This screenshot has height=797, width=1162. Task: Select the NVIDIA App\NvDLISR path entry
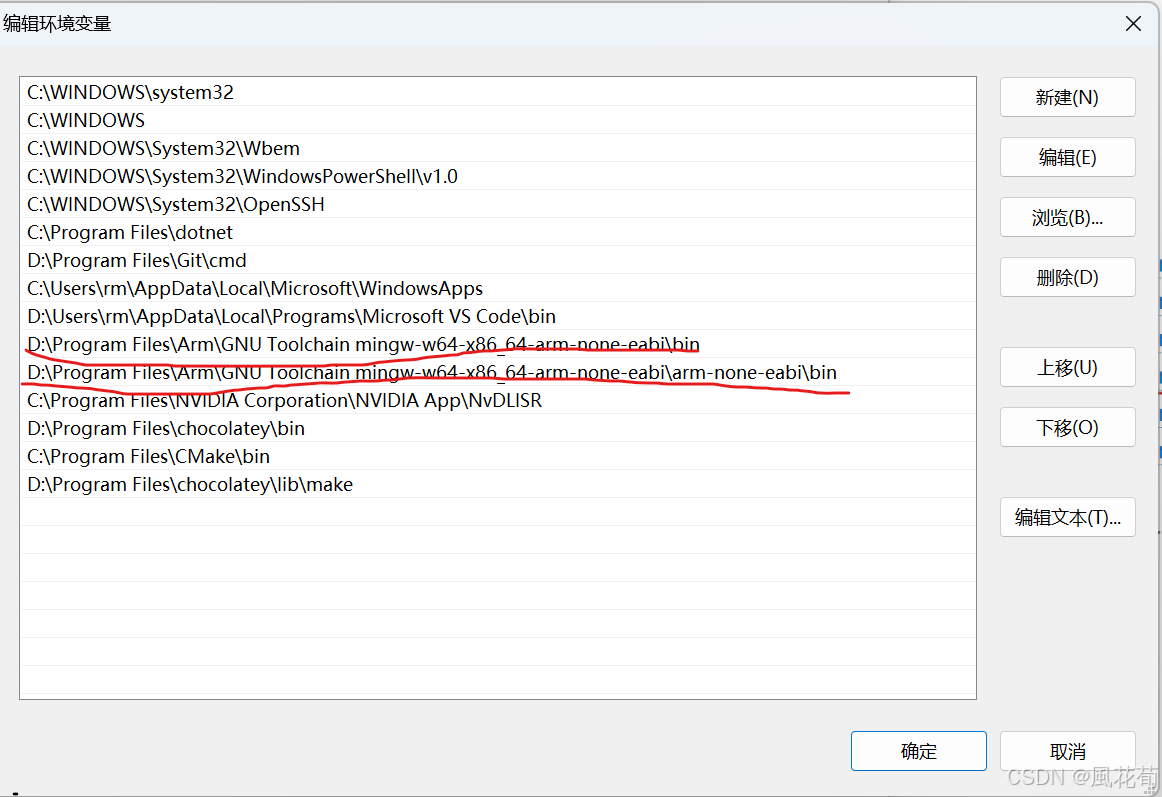(x=284, y=400)
